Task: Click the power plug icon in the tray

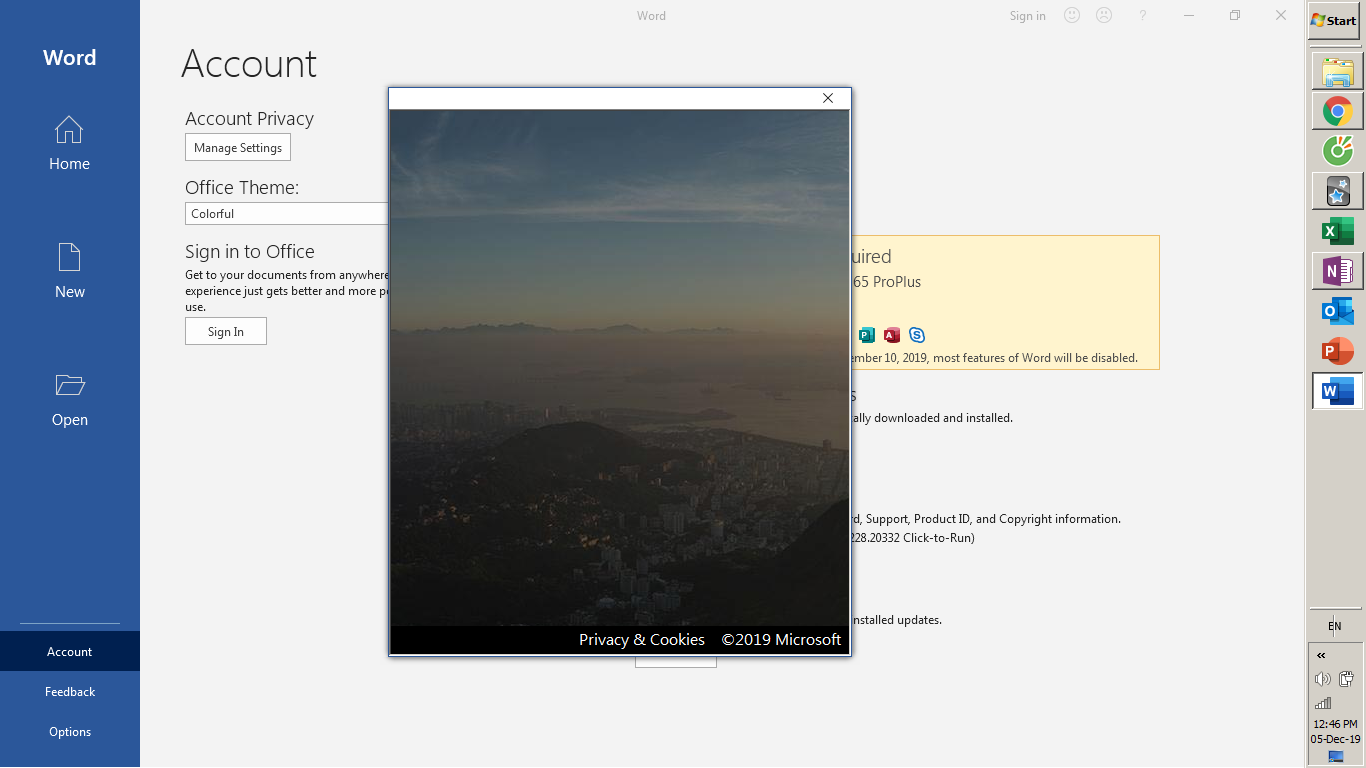Action: point(1347,679)
